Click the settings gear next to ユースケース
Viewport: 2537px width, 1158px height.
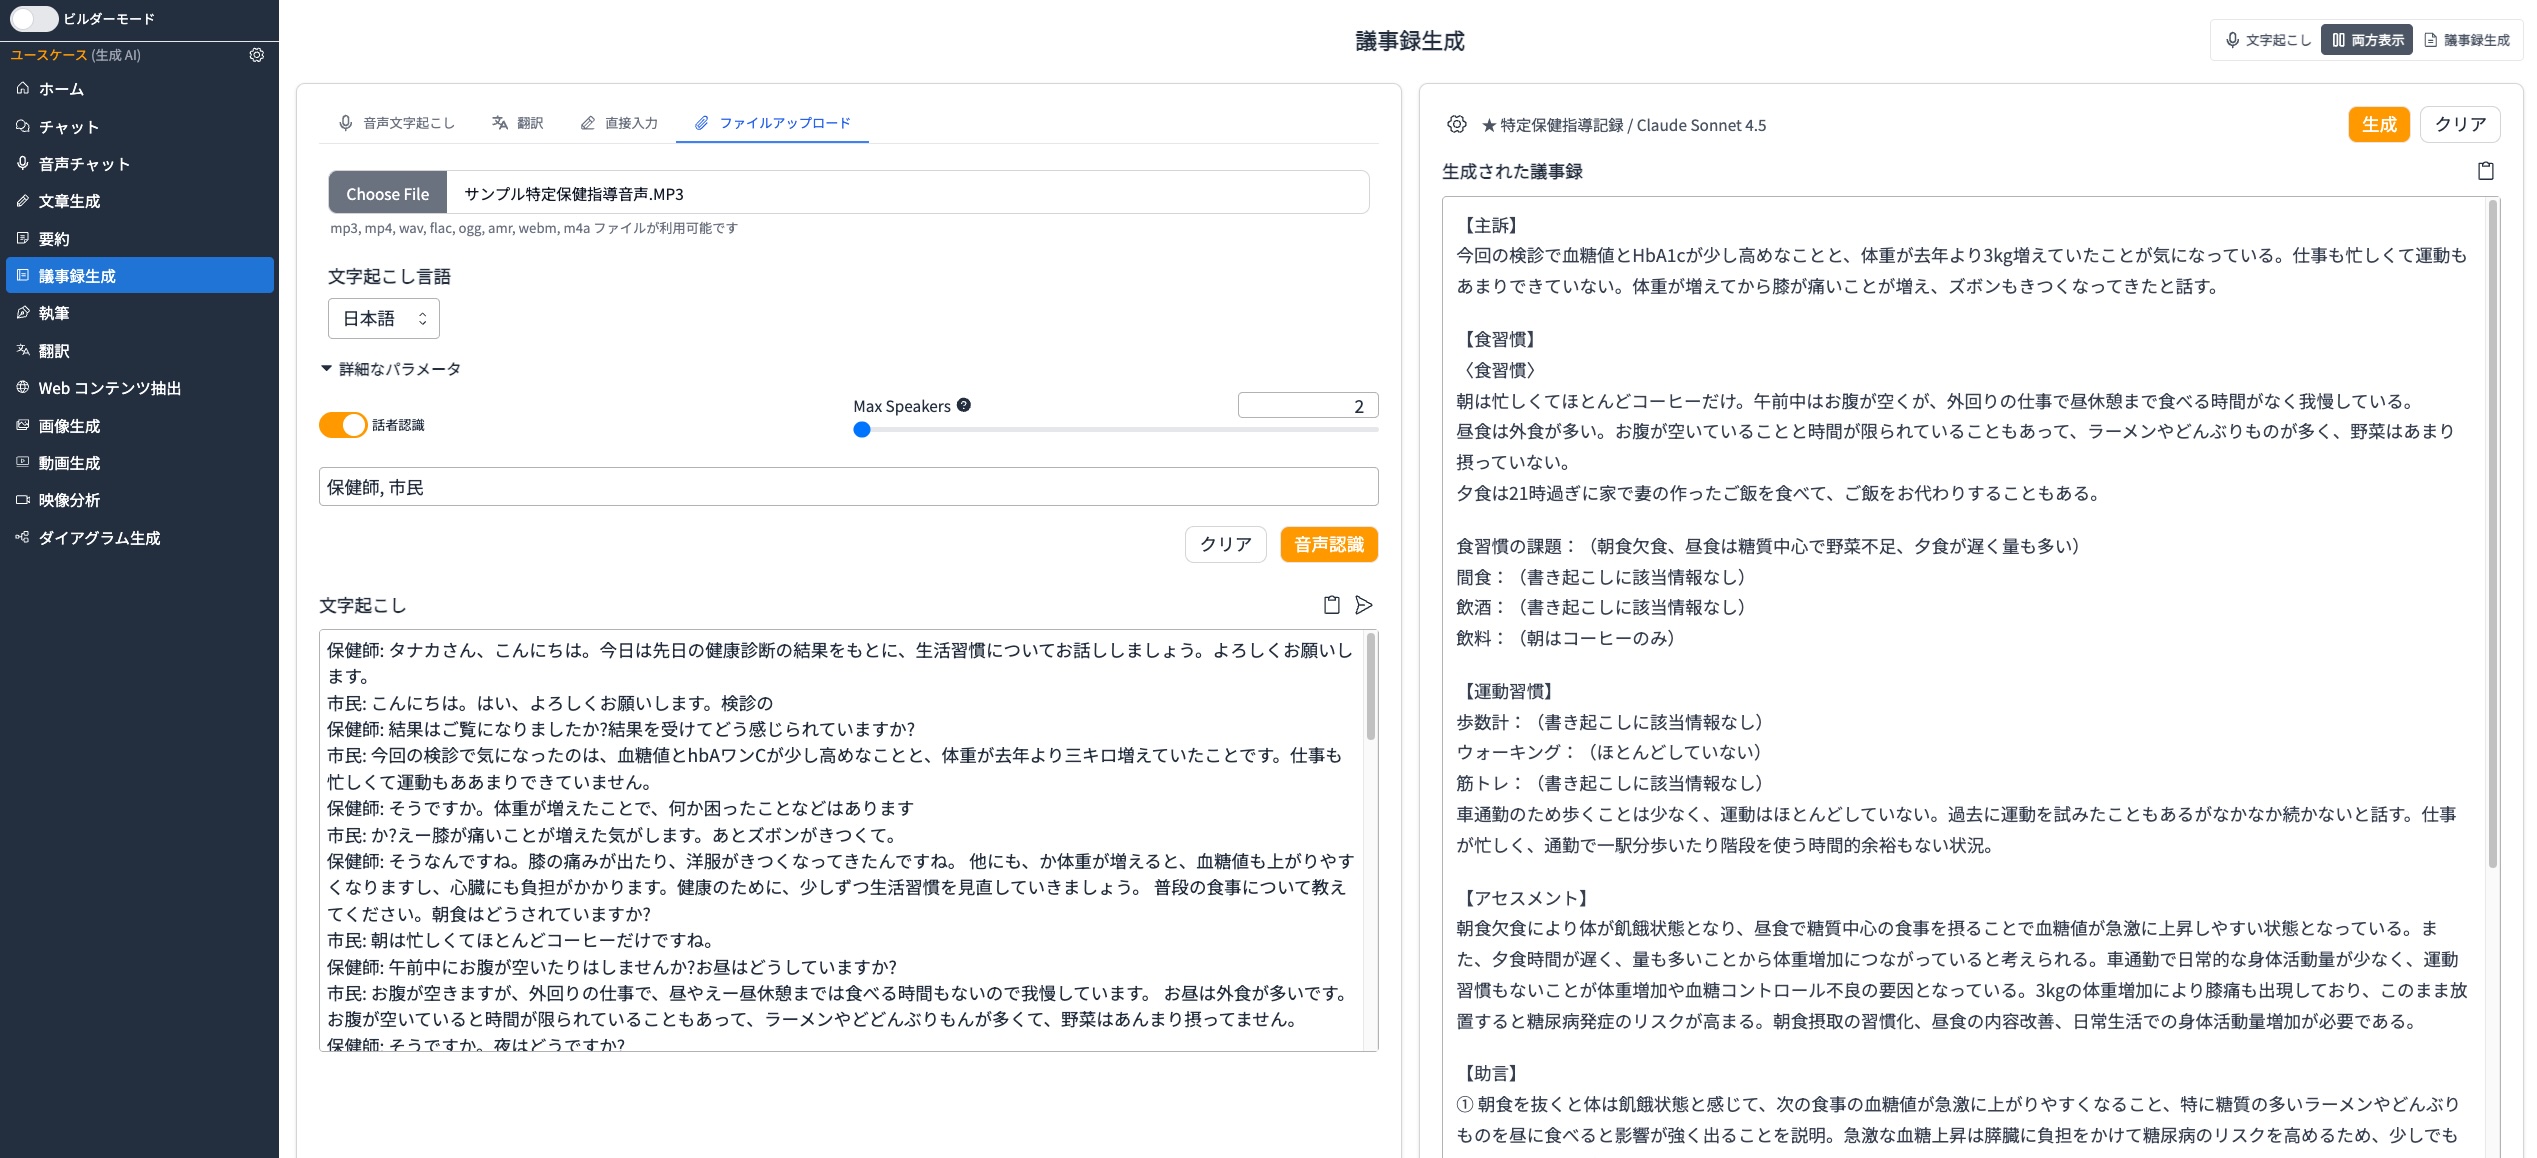click(x=256, y=55)
